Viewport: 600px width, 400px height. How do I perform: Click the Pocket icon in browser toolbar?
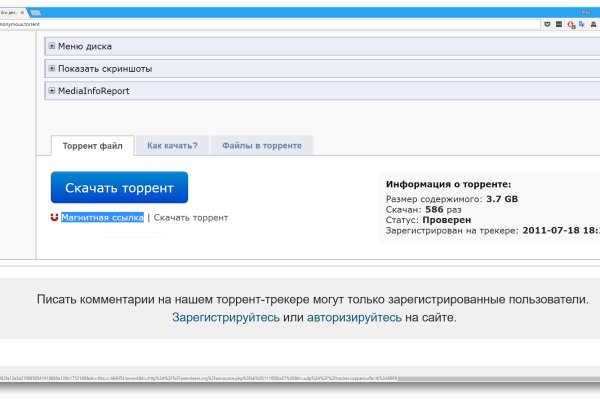[x=548, y=24]
